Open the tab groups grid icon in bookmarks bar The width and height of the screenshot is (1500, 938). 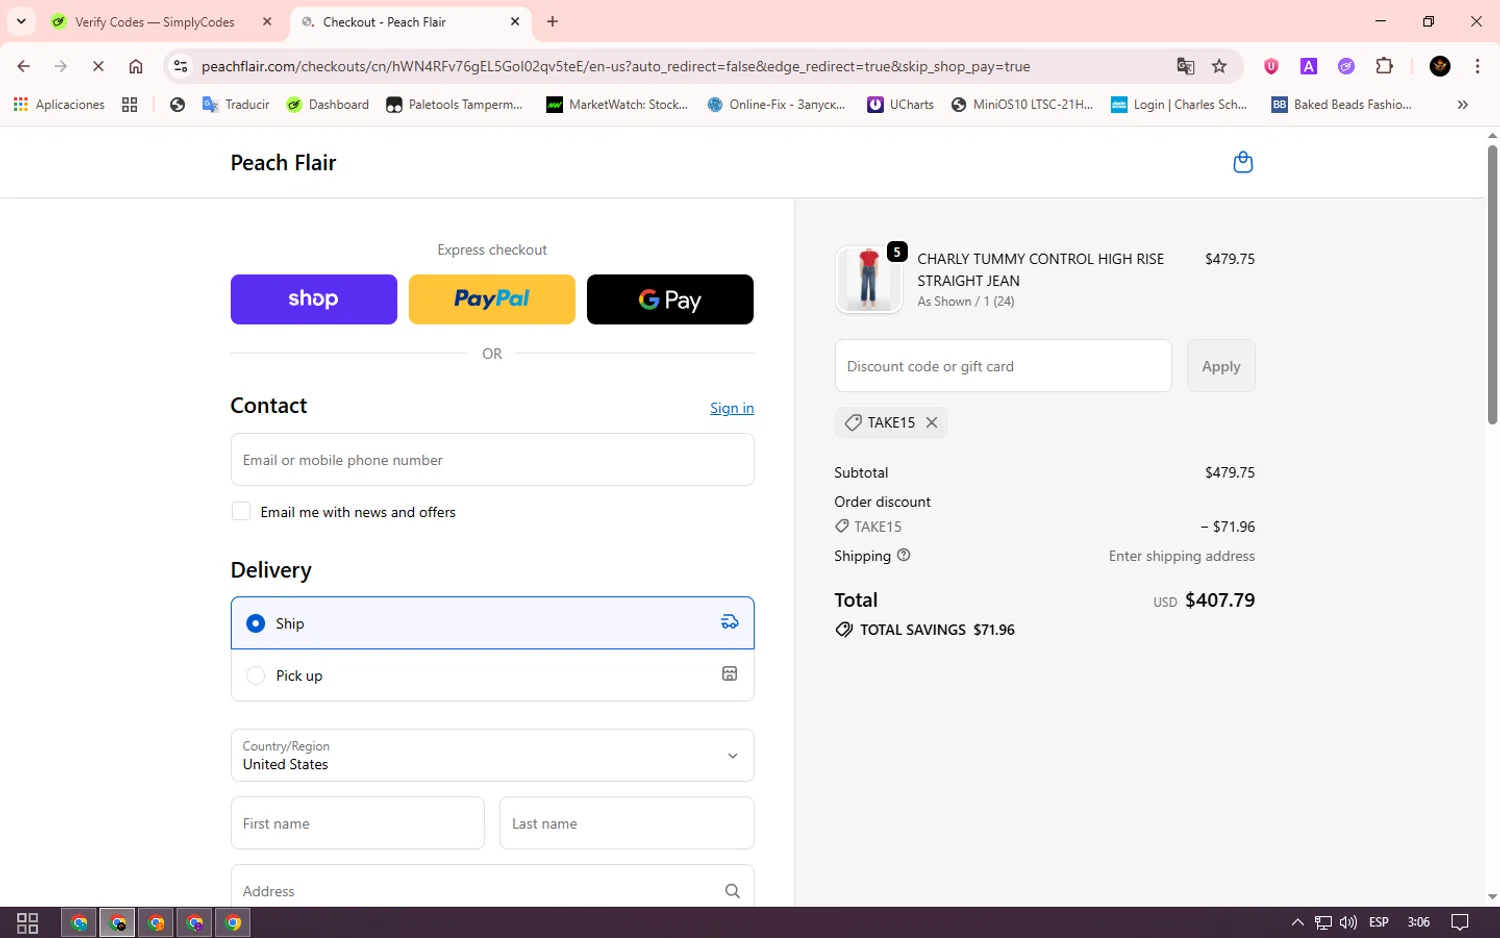tap(129, 104)
